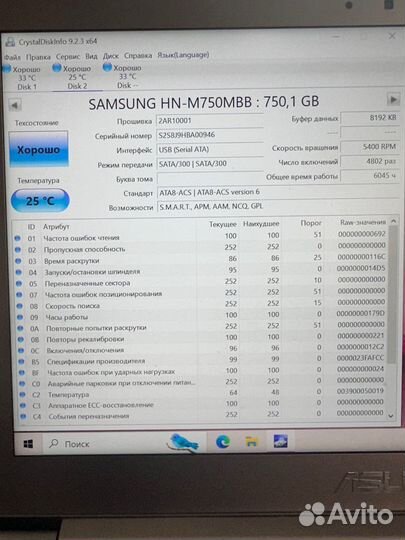Select row 0C Включения/отключения
This screenshot has height=540, width=405.
tap(200, 349)
